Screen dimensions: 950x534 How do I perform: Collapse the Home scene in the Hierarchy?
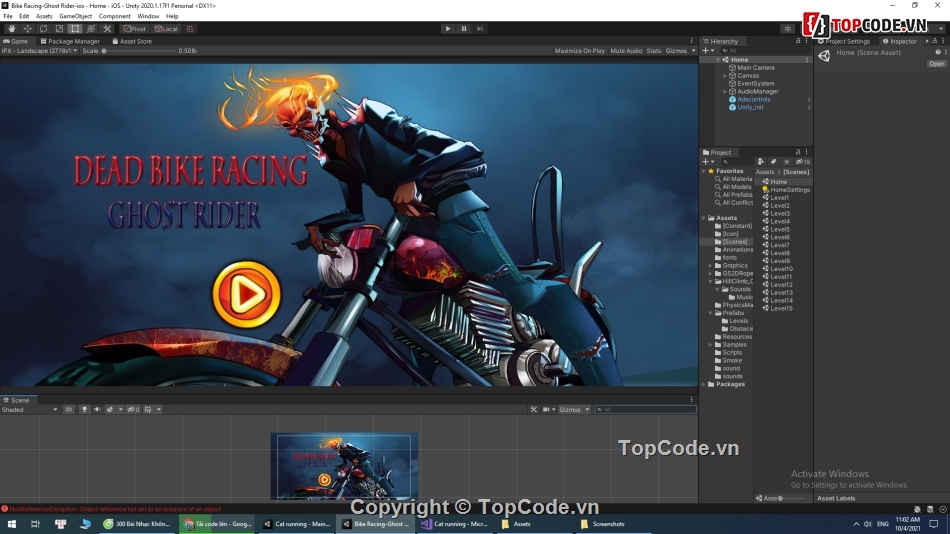pyautogui.click(x=719, y=59)
